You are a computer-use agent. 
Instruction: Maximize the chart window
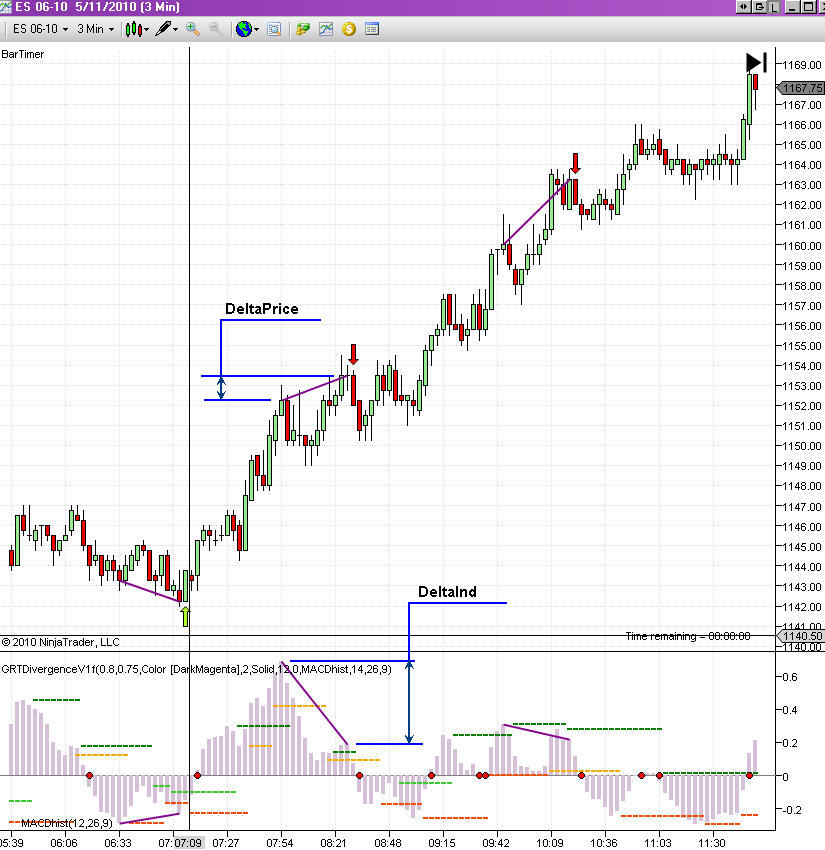pos(808,7)
